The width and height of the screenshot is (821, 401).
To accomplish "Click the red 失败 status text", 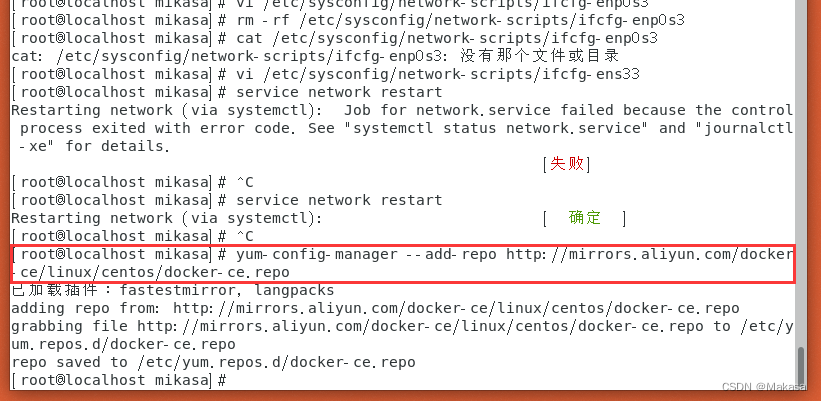I will click(x=567, y=164).
